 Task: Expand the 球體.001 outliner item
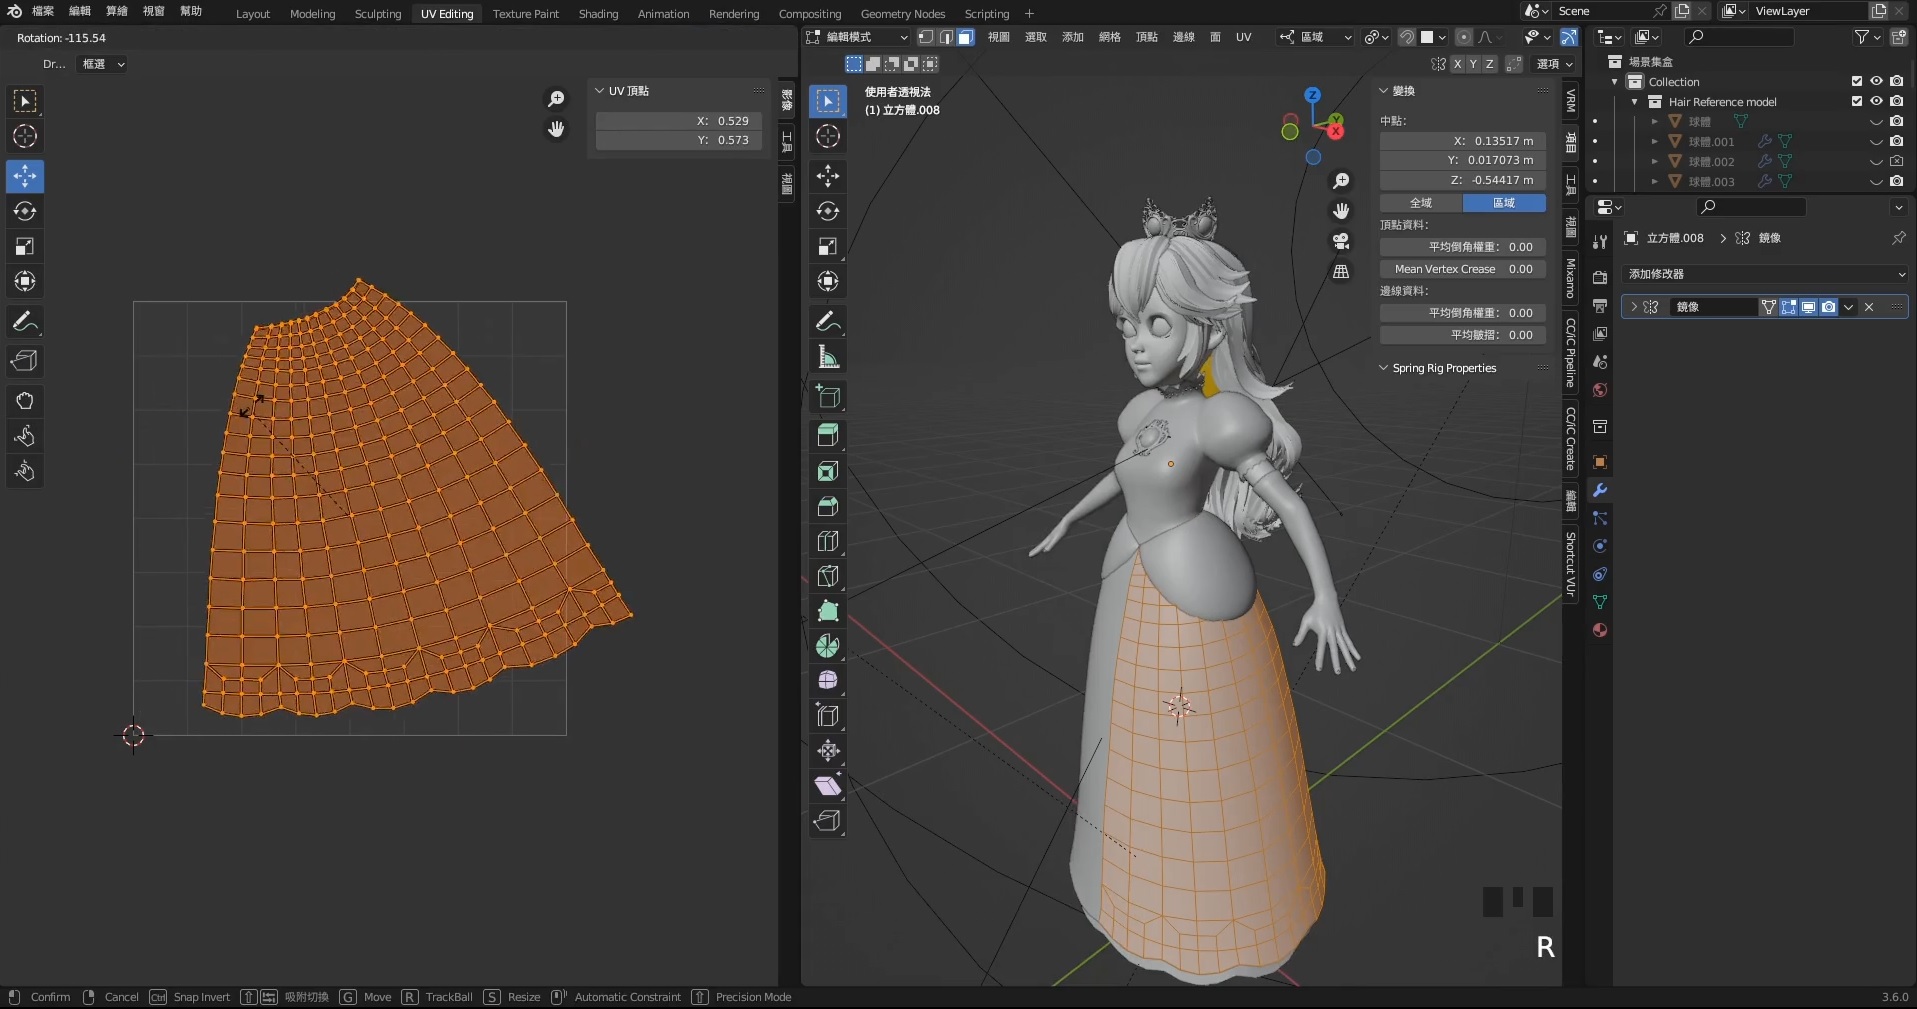(x=1655, y=141)
